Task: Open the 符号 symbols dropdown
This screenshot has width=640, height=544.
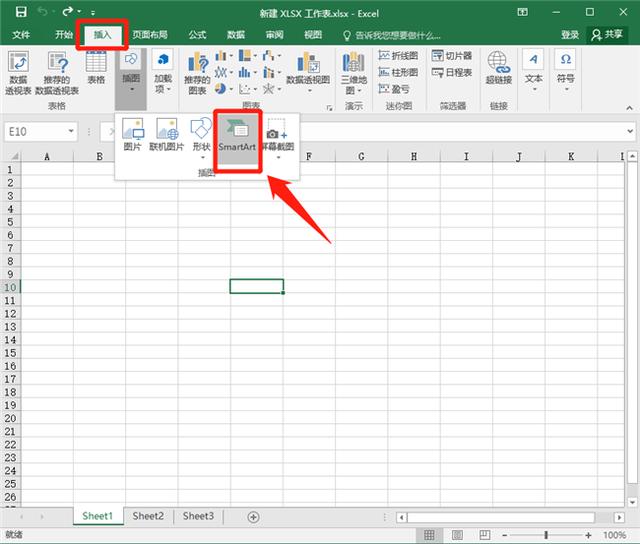Action: [x=566, y=71]
